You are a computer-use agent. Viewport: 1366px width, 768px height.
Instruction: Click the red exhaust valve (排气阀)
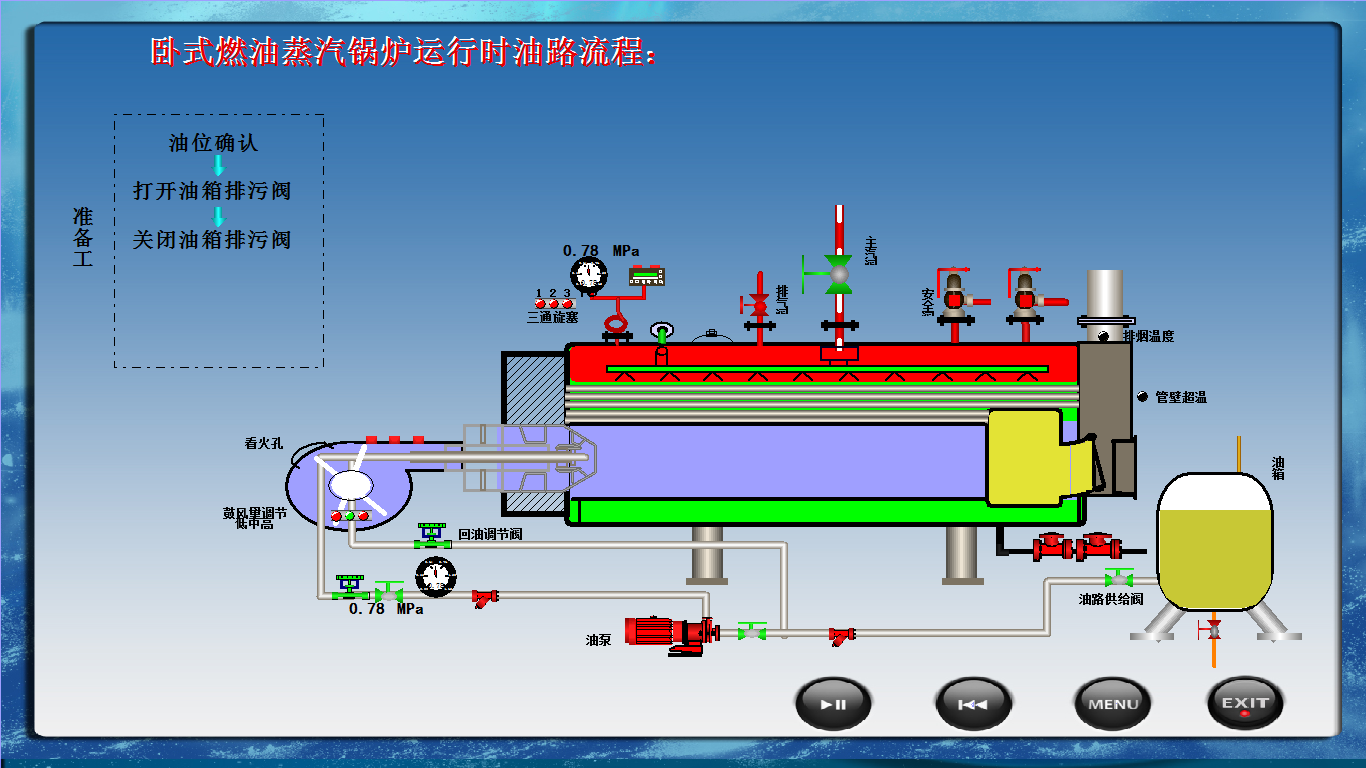click(758, 303)
